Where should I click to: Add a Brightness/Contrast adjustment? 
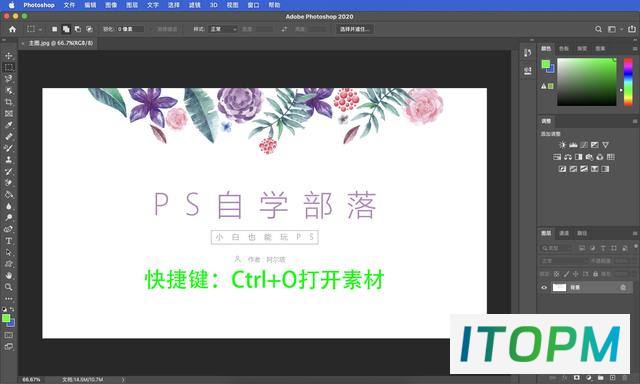click(x=562, y=144)
